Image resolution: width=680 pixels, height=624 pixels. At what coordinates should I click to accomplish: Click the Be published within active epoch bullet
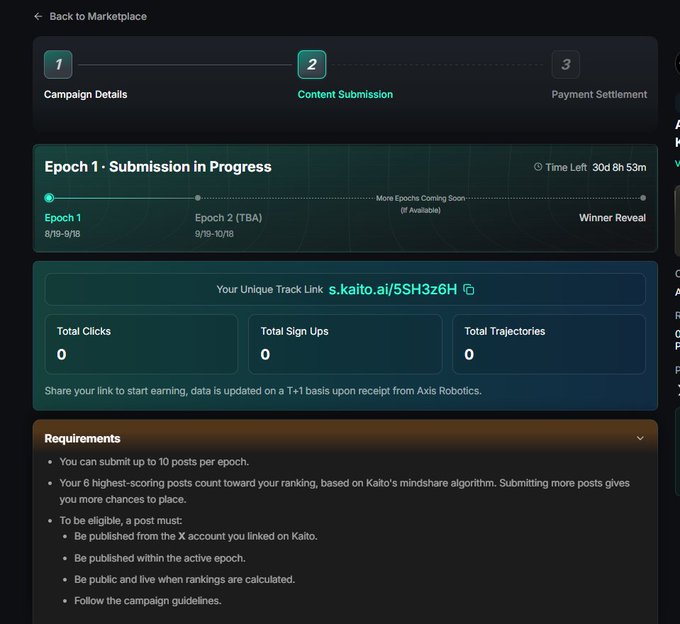point(160,558)
